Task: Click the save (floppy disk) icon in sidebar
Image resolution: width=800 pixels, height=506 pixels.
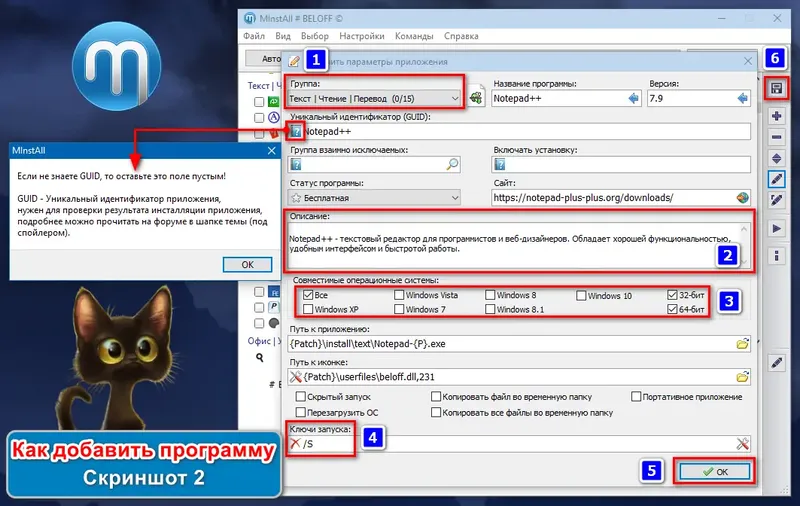Action: click(776, 89)
